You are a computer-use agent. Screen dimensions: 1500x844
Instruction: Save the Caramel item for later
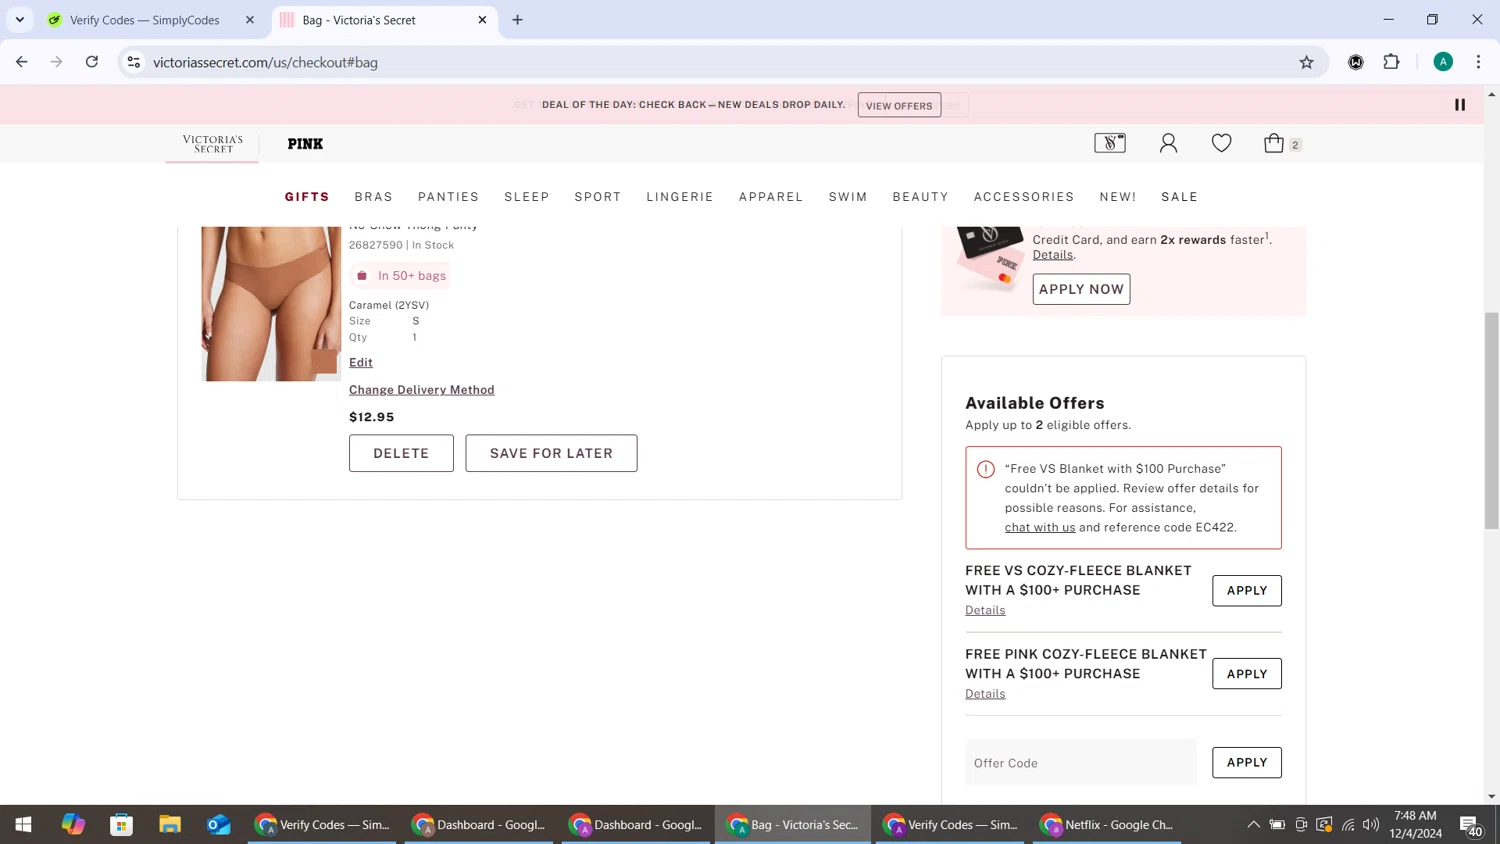(551, 453)
